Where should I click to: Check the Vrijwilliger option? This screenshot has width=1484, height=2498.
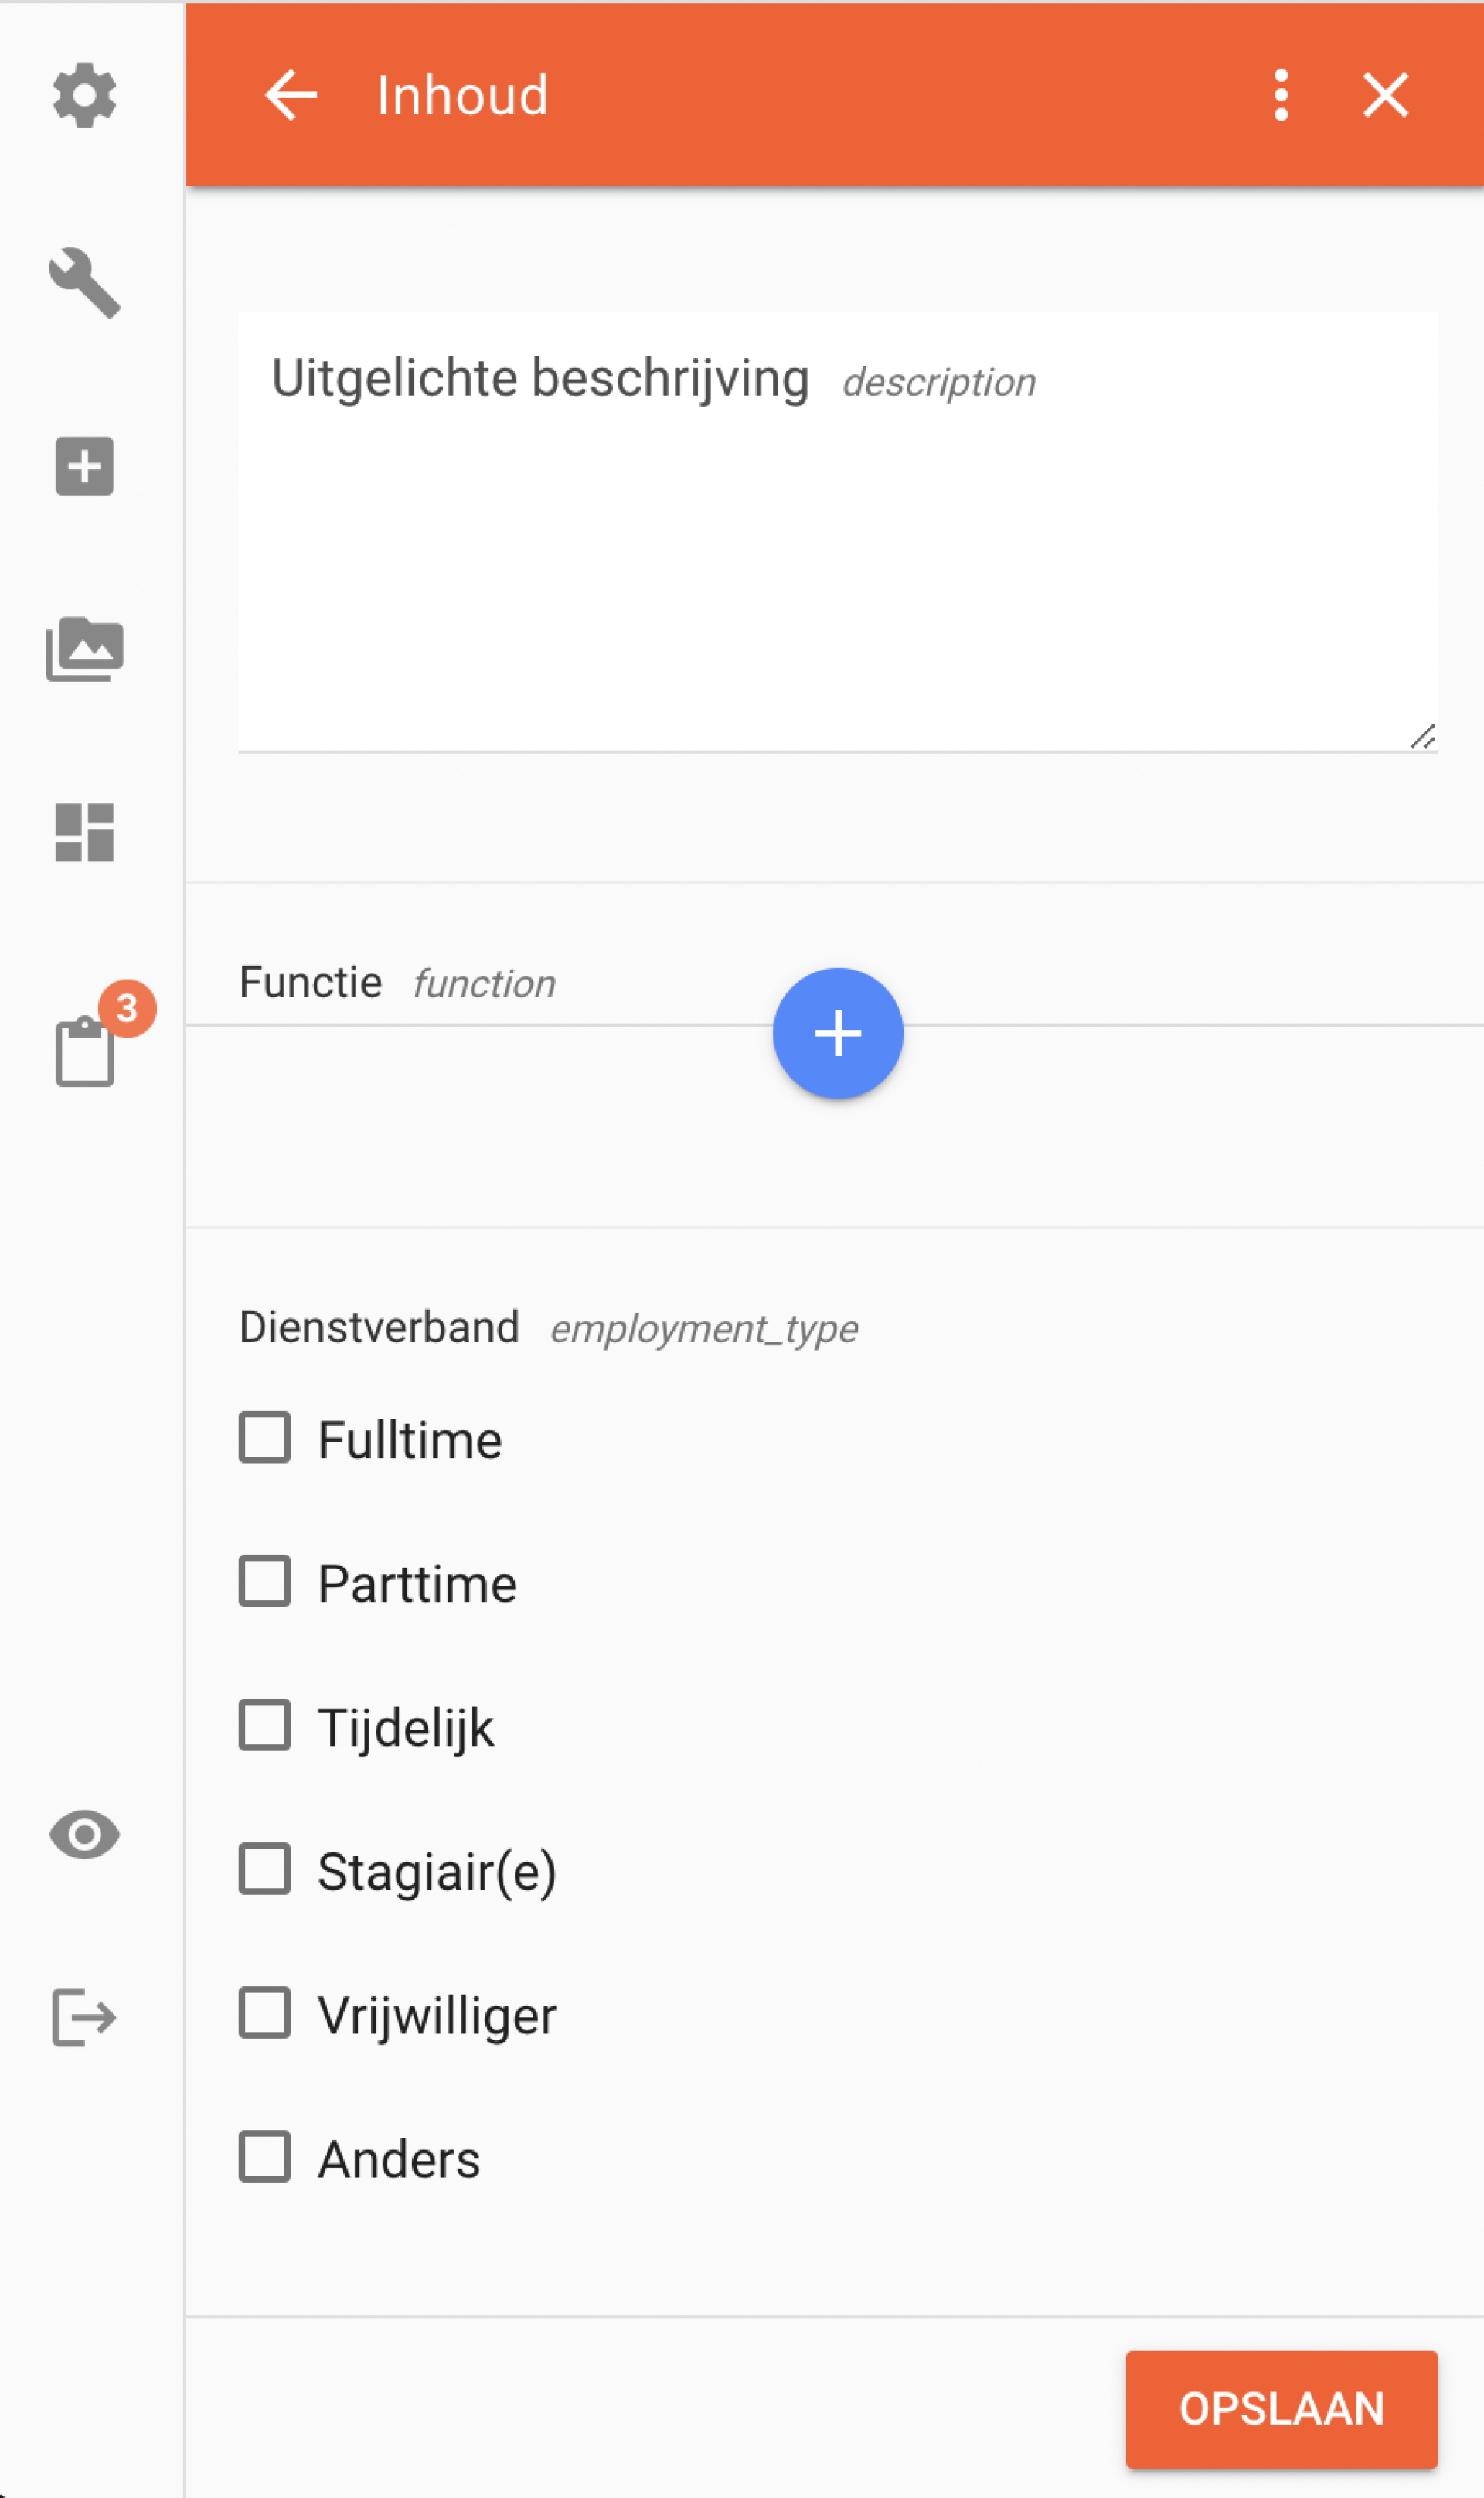click(x=265, y=2014)
